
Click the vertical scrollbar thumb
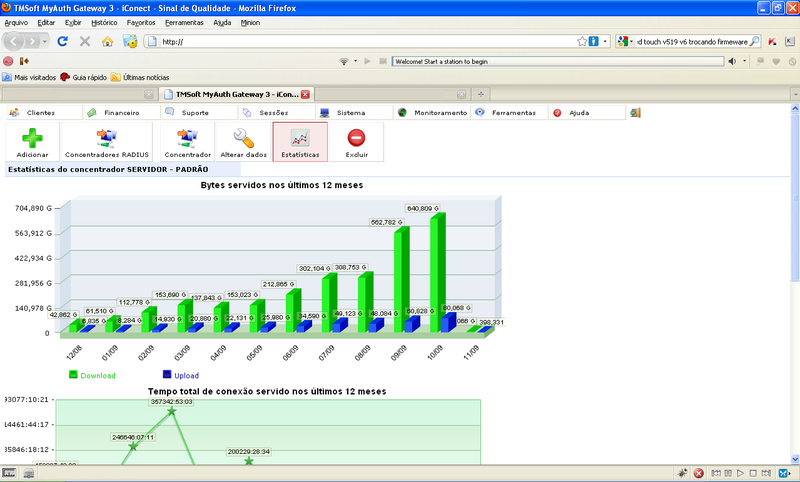tap(795, 196)
